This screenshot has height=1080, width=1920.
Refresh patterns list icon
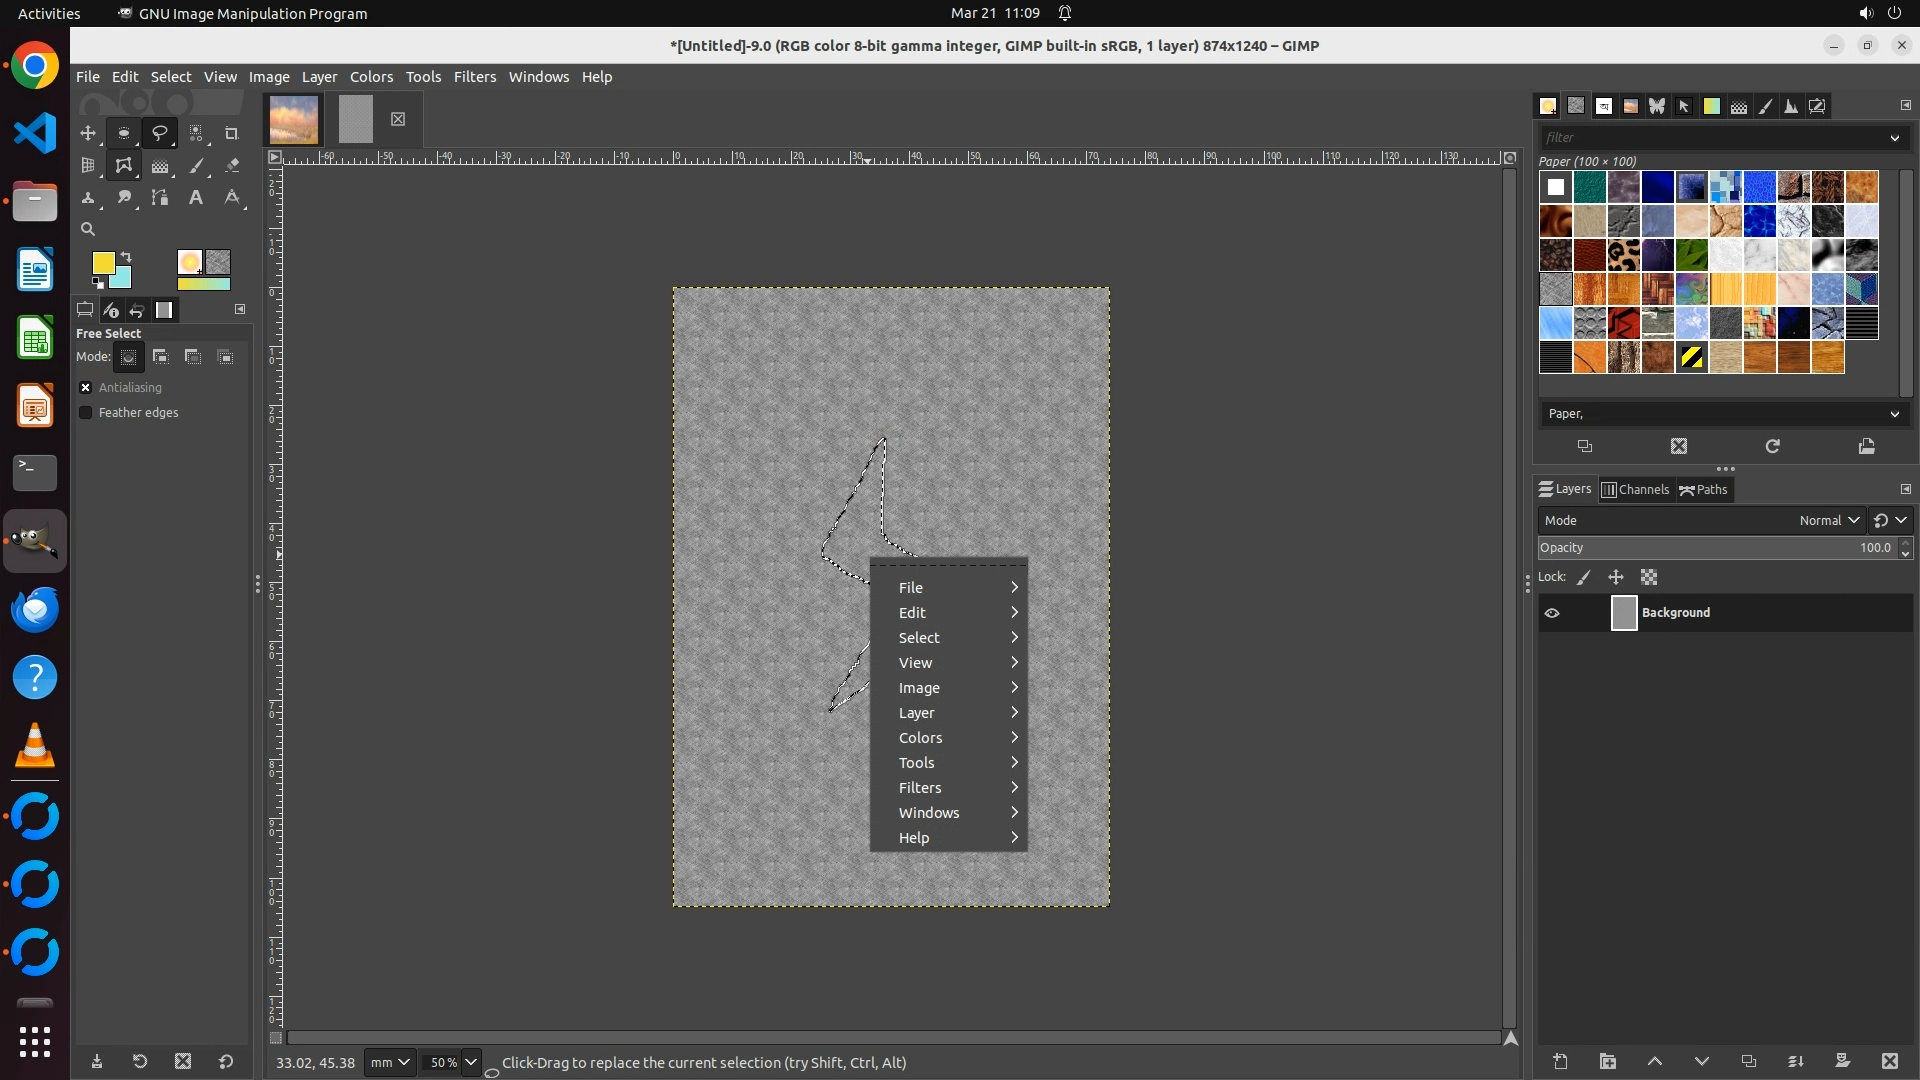pyautogui.click(x=1772, y=446)
